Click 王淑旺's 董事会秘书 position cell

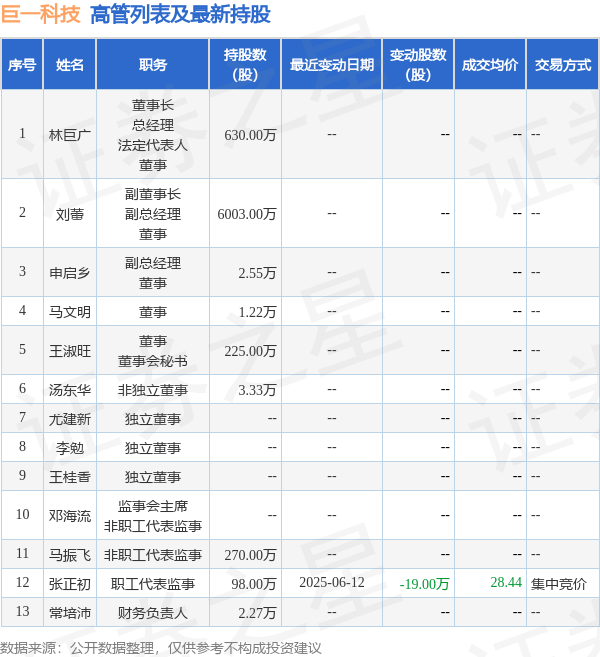pos(153,351)
